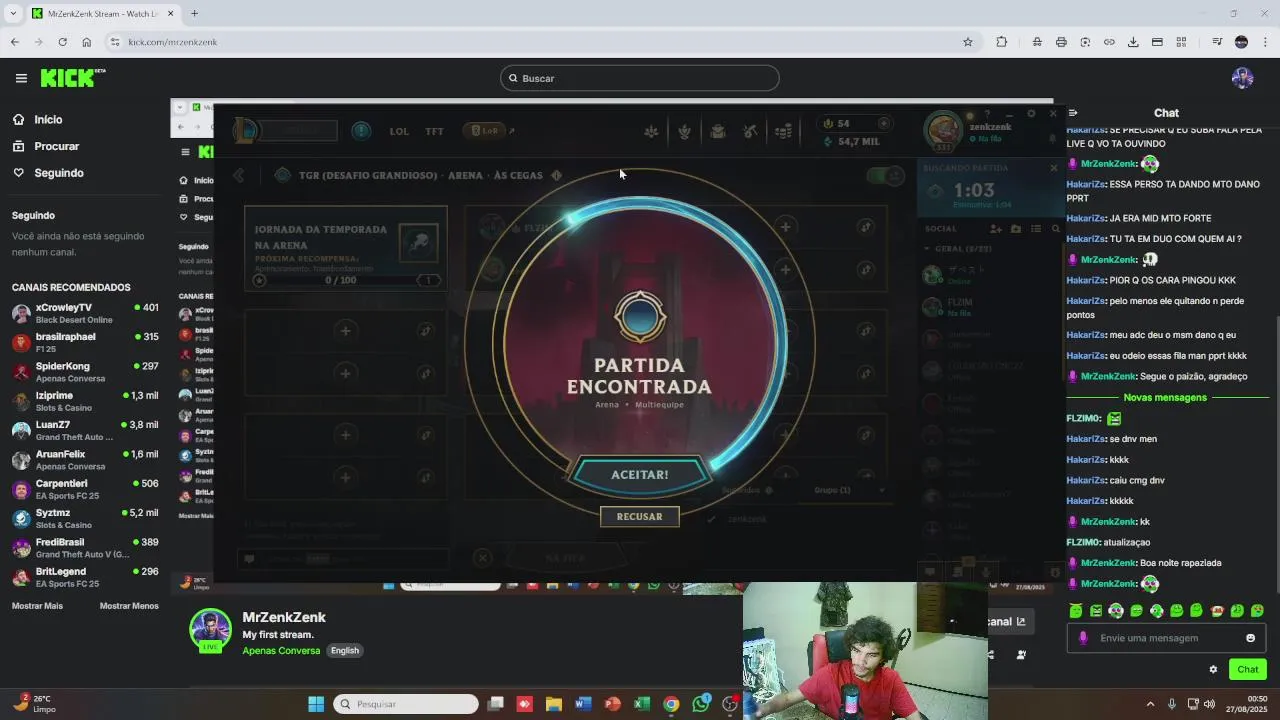Open File Explorer from taskbar
Image resolution: width=1280 pixels, height=720 pixels.
point(554,704)
